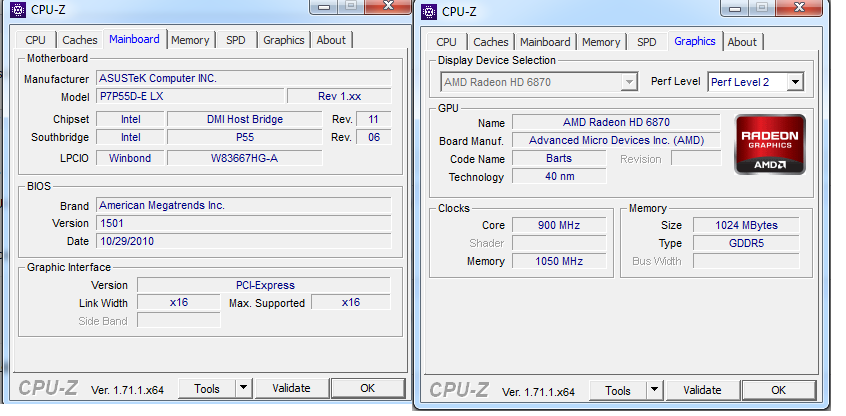Click Validate button in right window
This screenshot has width=846, height=416.
702,390
